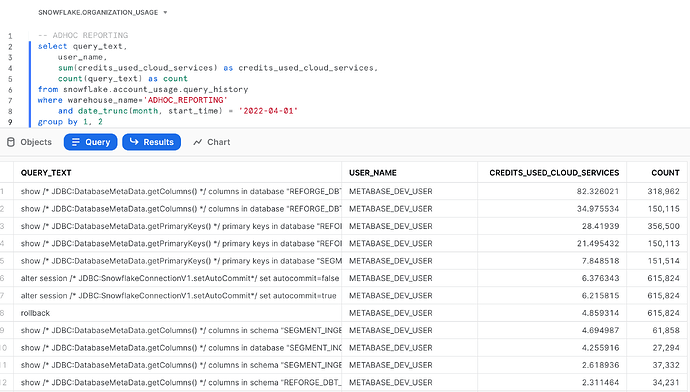Select cell with credits value 6.376343

pos(552,278)
